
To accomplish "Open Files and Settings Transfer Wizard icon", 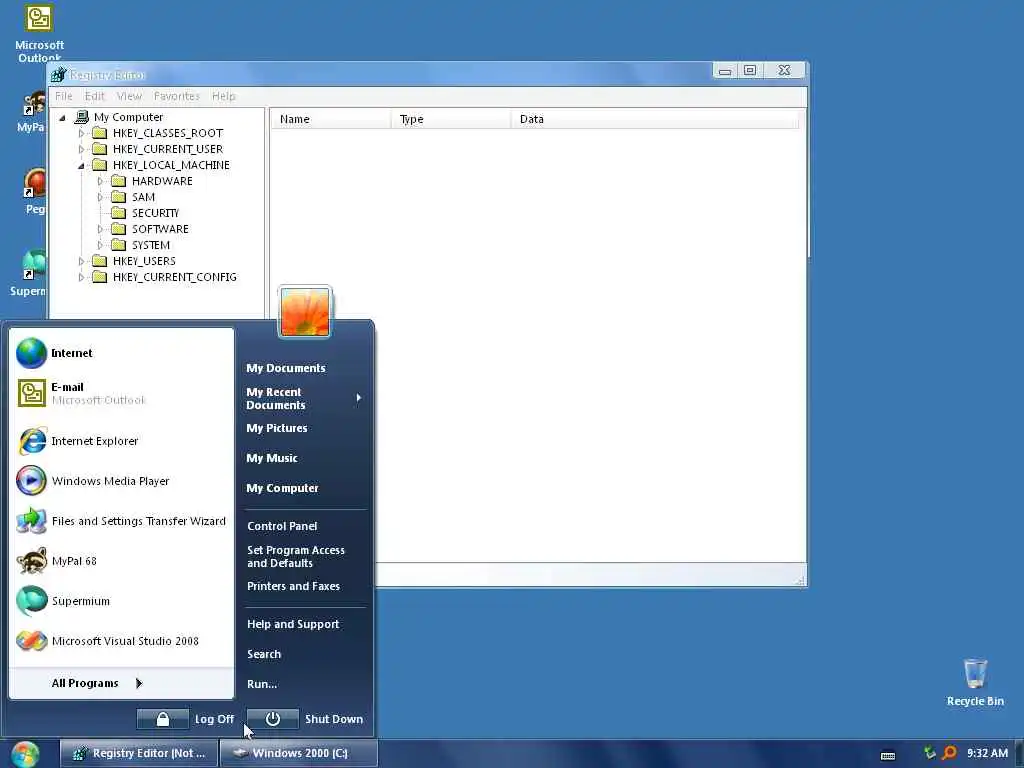I will pos(31,520).
